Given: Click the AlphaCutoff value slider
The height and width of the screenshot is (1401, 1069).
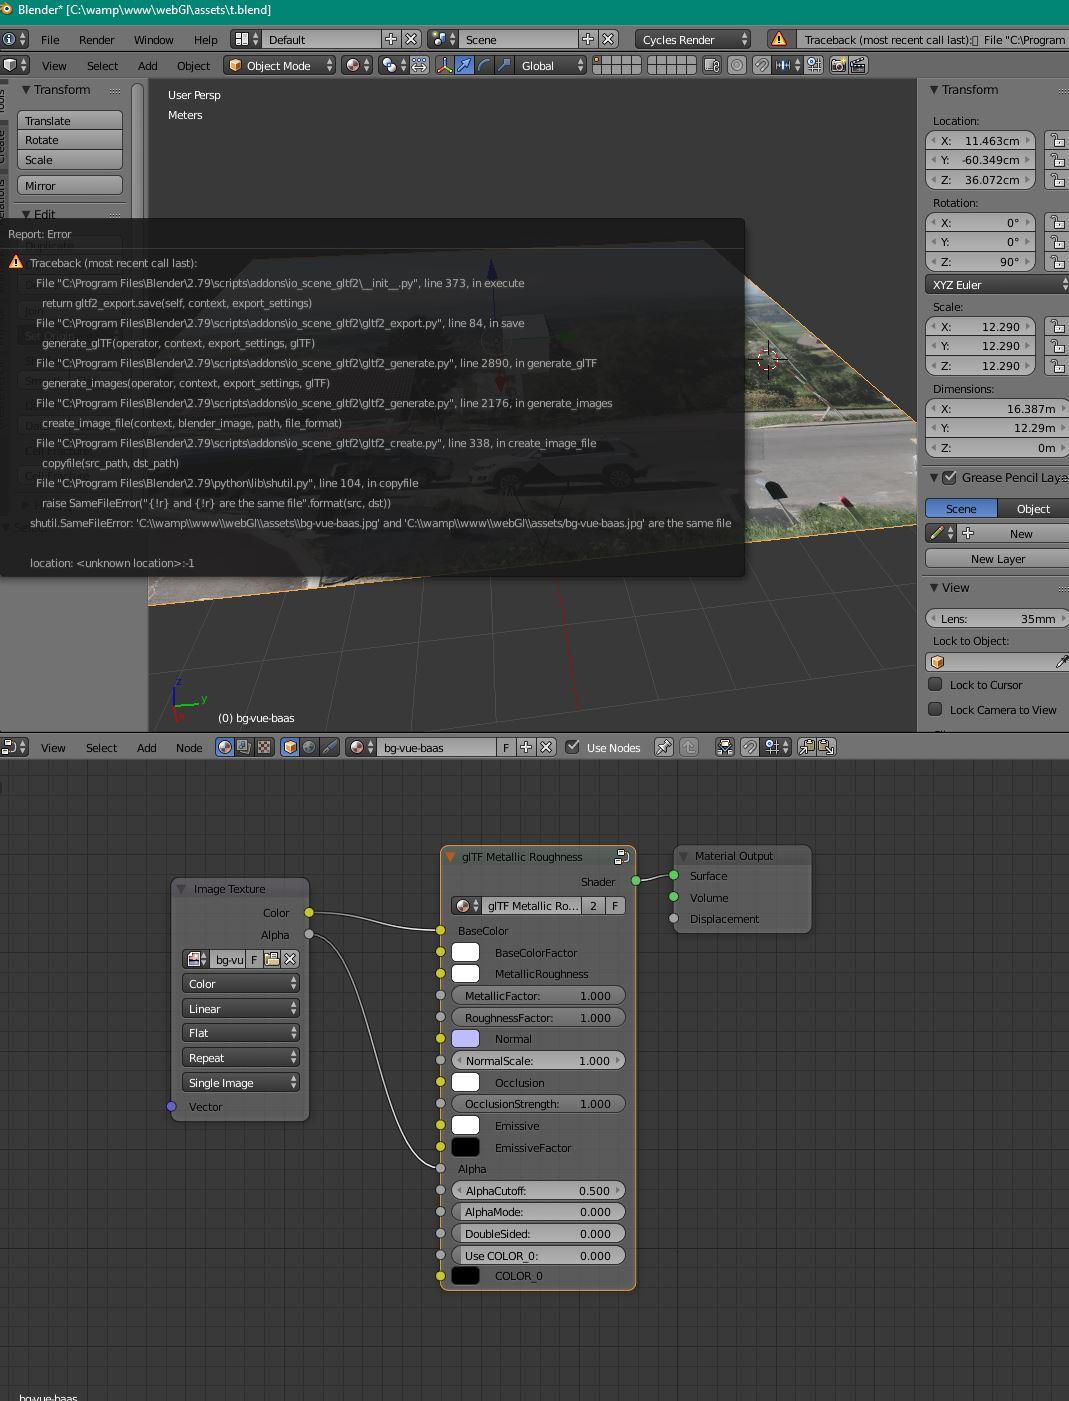Looking at the screenshot, I should click(538, 1191).
